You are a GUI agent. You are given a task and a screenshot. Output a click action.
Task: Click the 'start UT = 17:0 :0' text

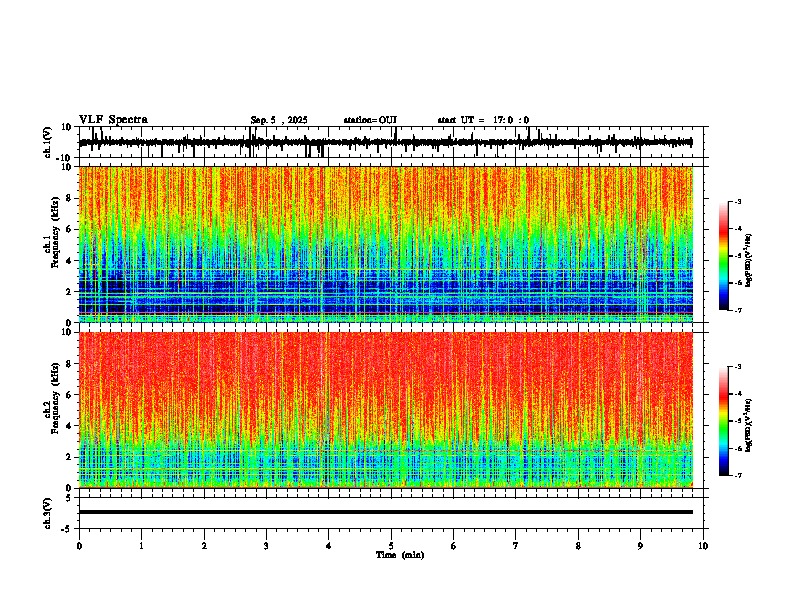click(483, 120)
